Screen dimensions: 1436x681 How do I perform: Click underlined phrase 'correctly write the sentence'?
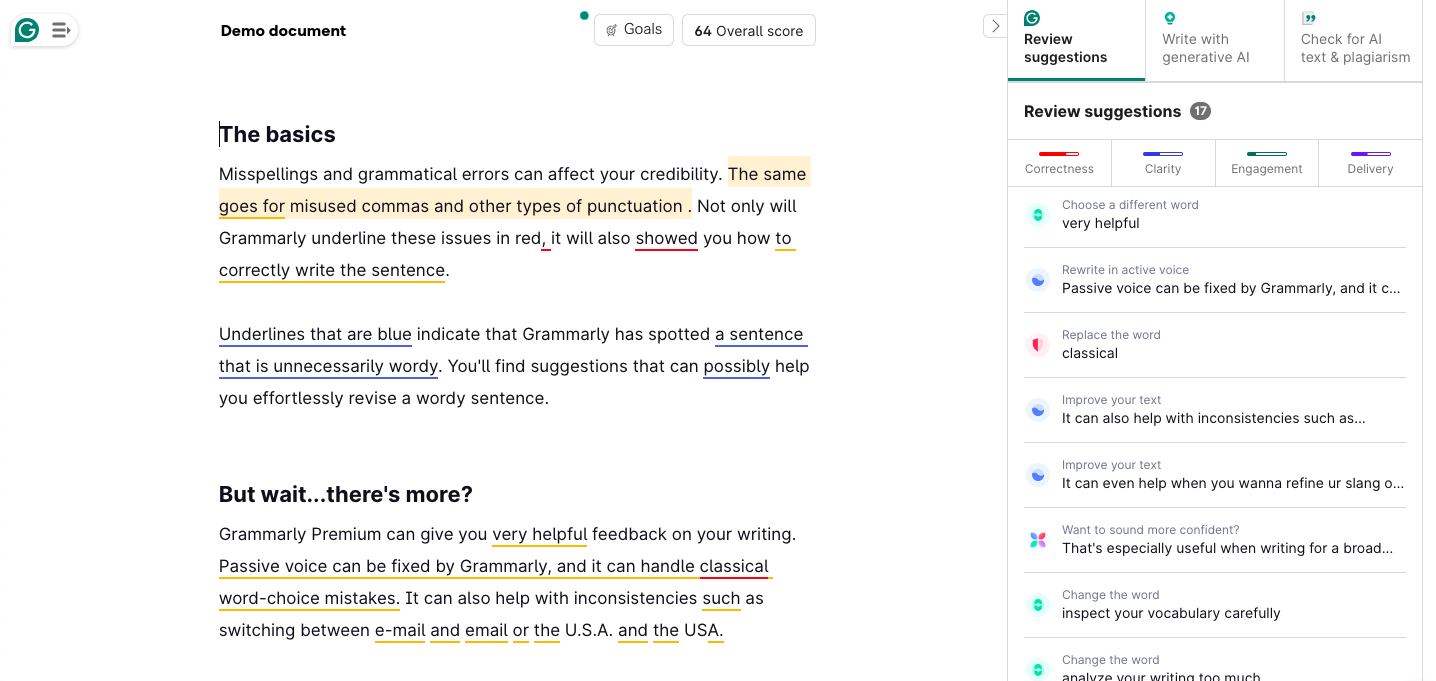[332, 270]
